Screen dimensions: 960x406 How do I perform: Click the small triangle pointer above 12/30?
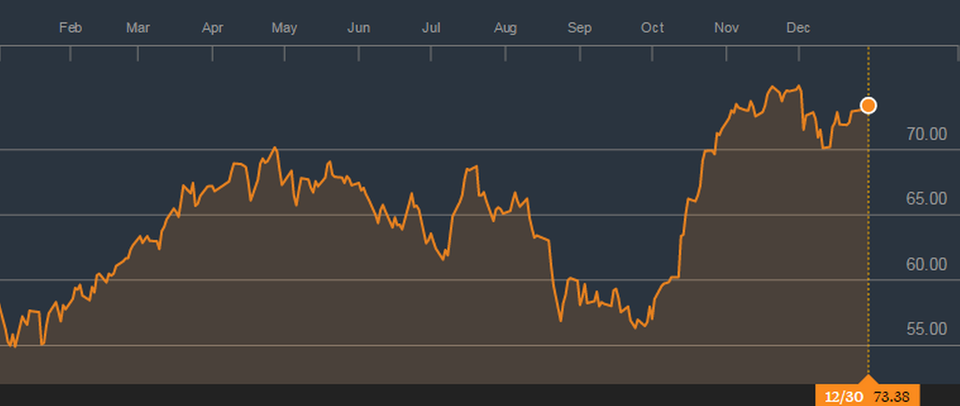868,381
